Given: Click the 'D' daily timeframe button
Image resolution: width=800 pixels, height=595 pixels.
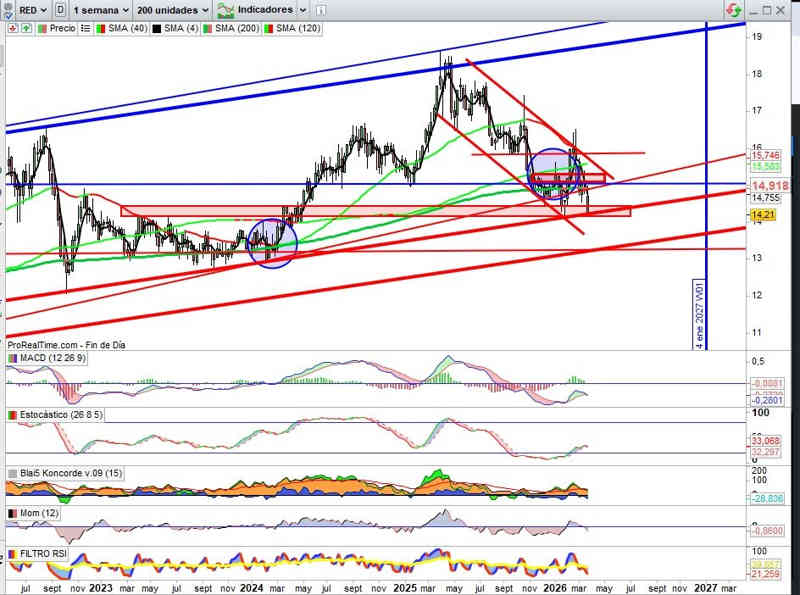Looking at the screenshot, I should tap(62, 9).
